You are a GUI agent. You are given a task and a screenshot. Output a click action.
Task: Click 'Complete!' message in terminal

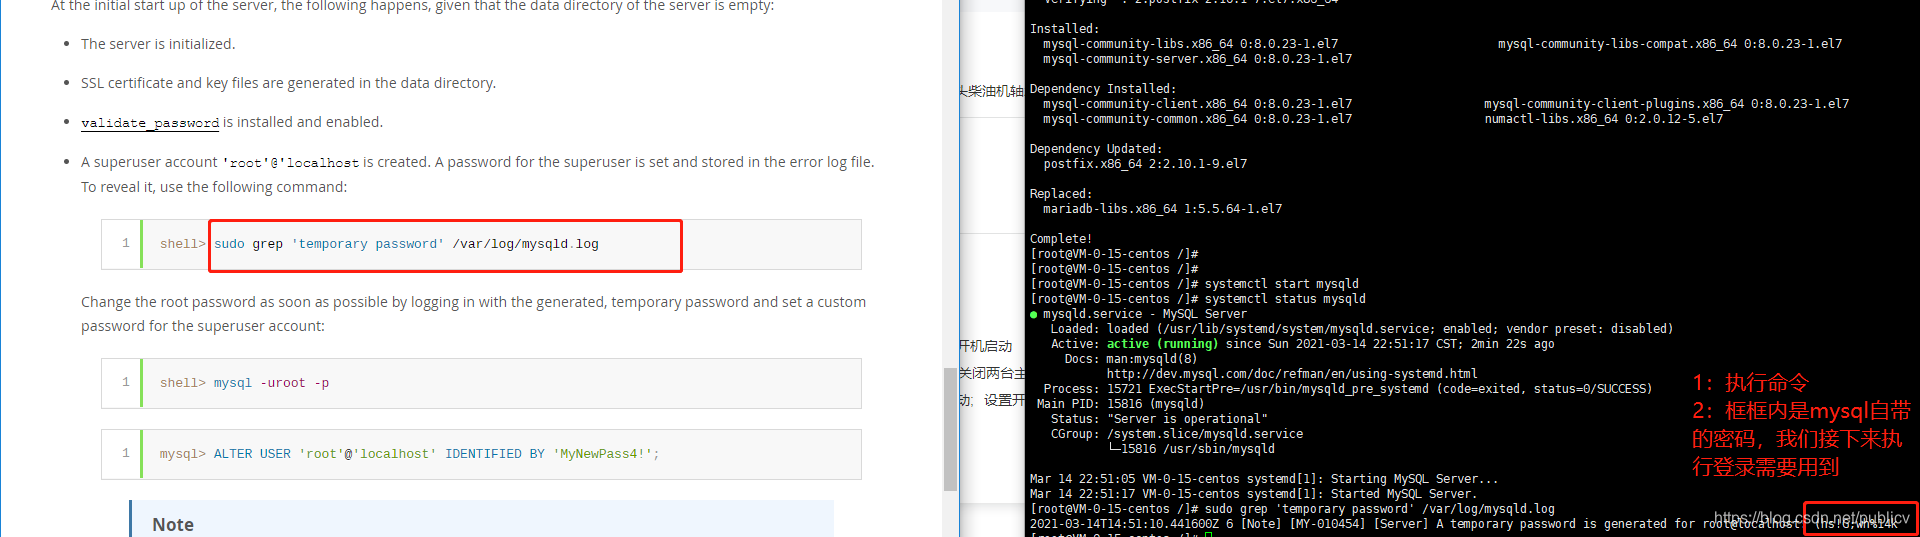tap(1061, 239)
